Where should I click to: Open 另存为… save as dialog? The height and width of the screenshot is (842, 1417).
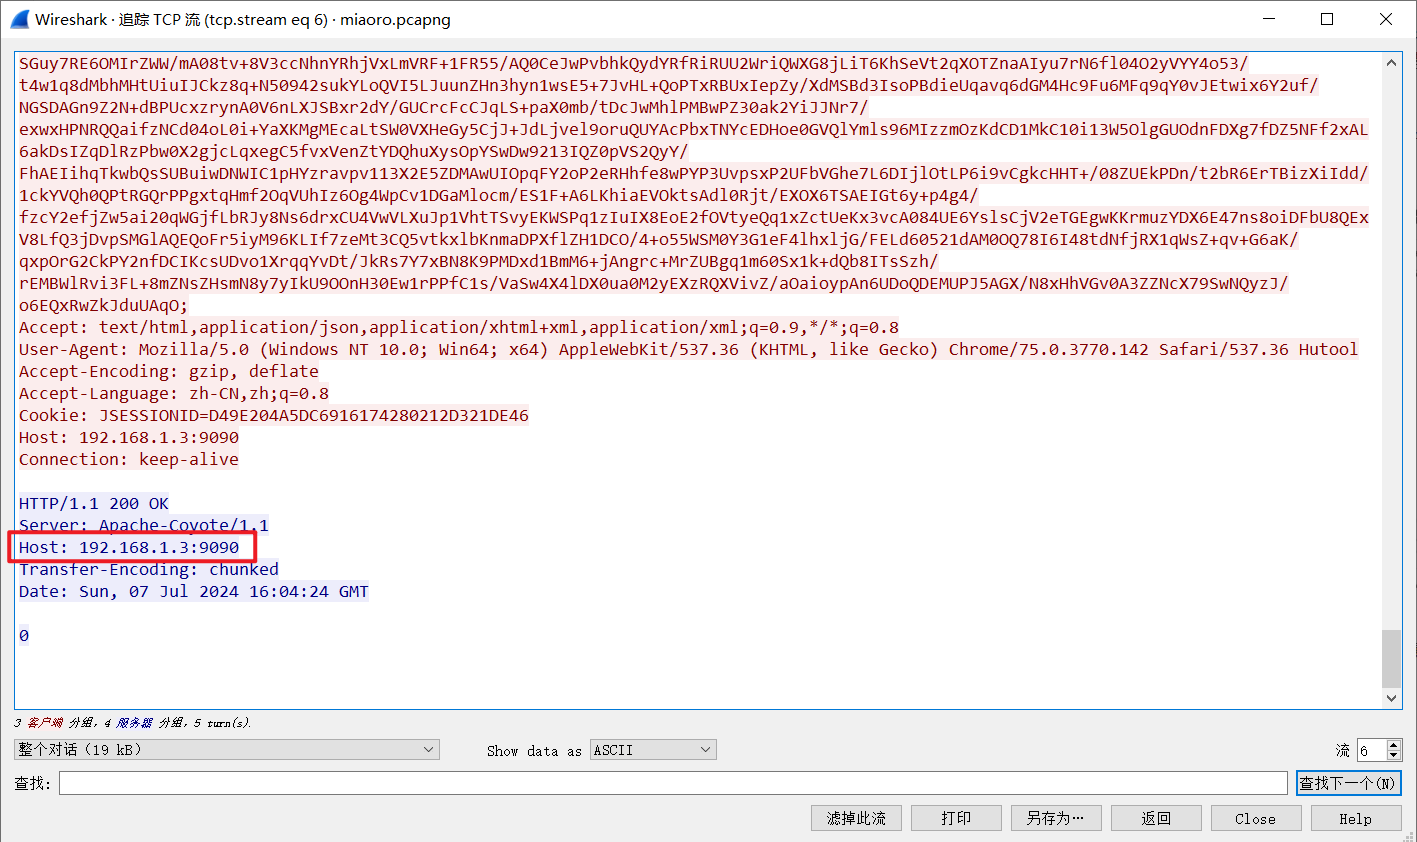pos(1055,818)
